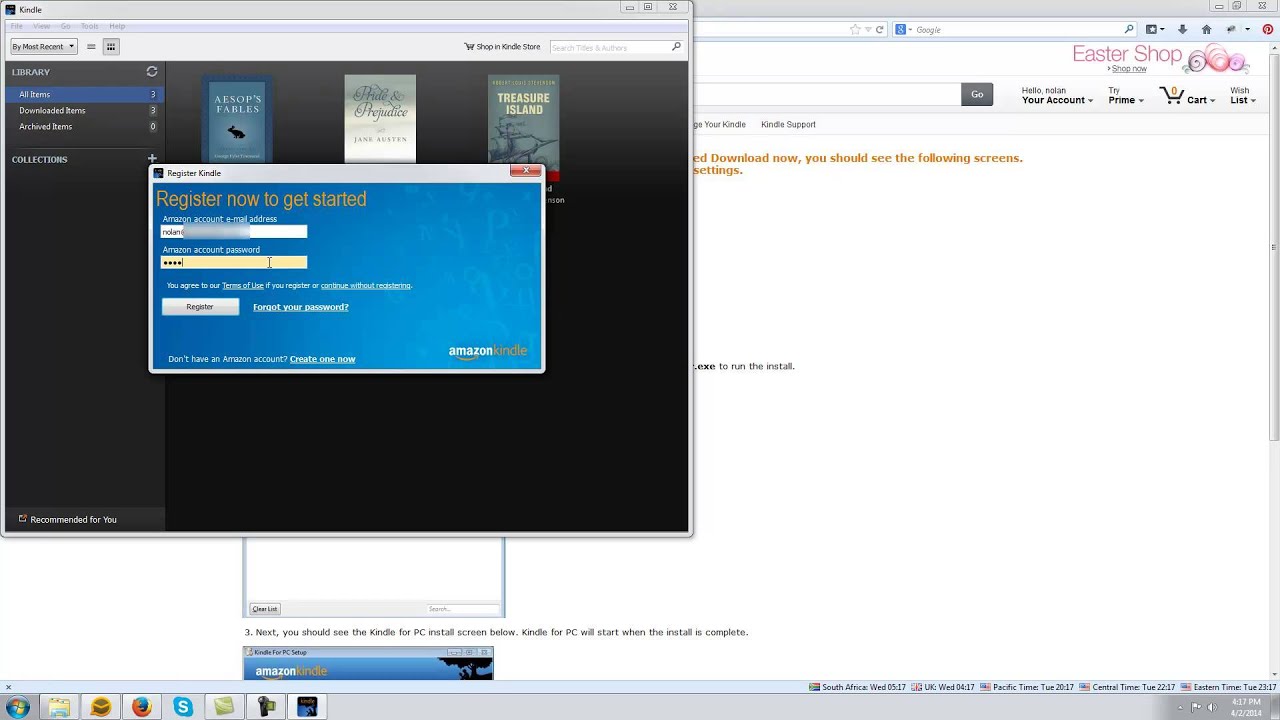Open Firefox downloads arrow icon

(x=1182, y=30)
